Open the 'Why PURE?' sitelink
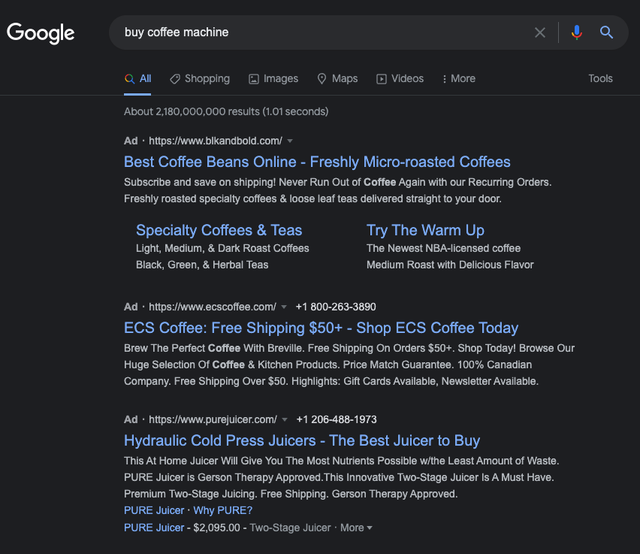The image size is (640, 554). 223,510
